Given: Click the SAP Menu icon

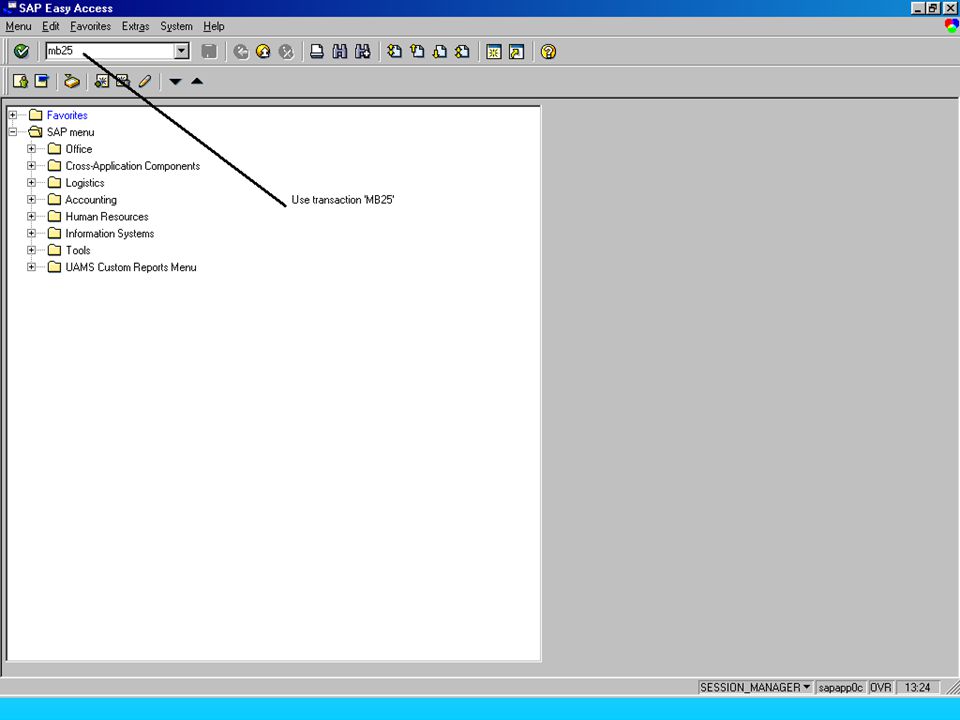Looking at the screenshot, I should tap(42, 81).
